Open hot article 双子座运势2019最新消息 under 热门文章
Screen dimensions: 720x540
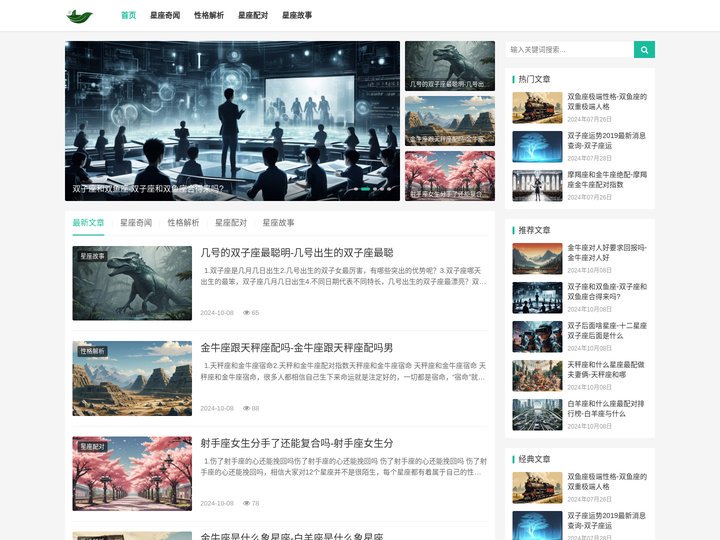pos(607,141)
